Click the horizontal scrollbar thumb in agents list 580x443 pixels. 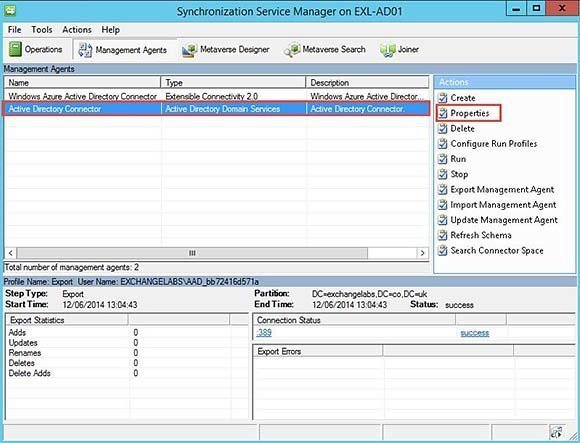[x=192, y=253]
